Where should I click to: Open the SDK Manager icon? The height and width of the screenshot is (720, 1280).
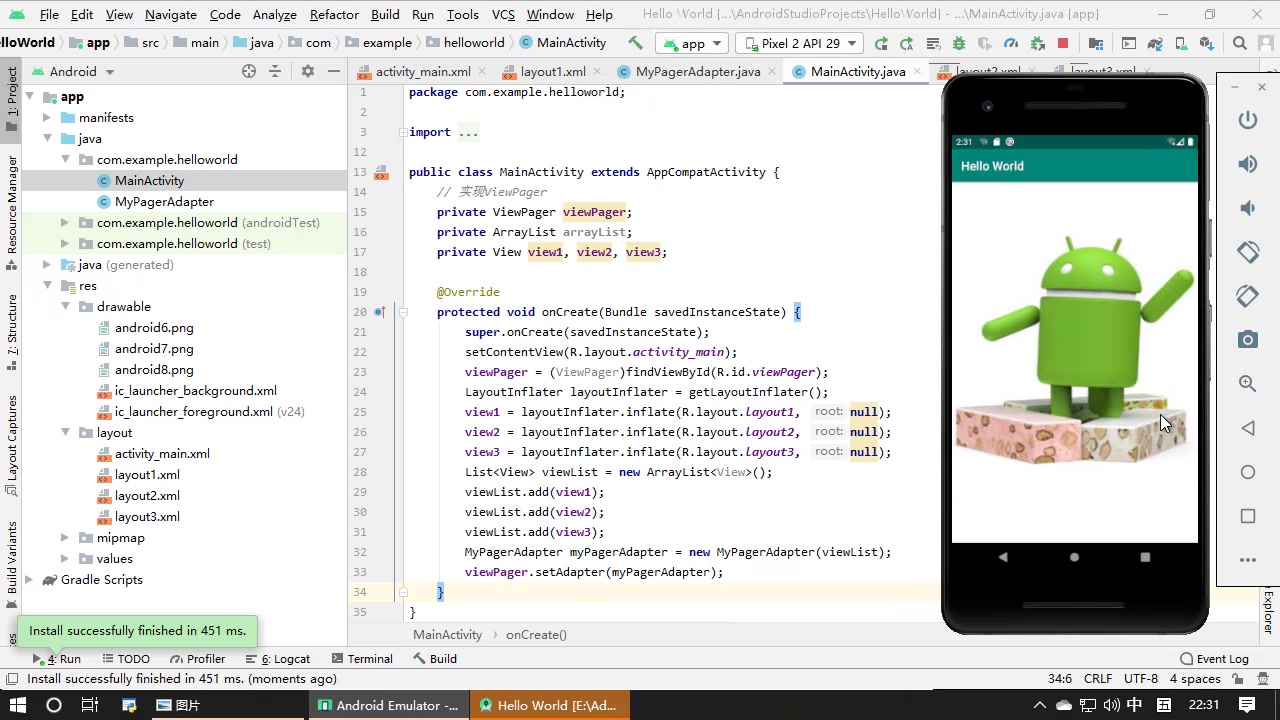click(x=1207, y=43)
